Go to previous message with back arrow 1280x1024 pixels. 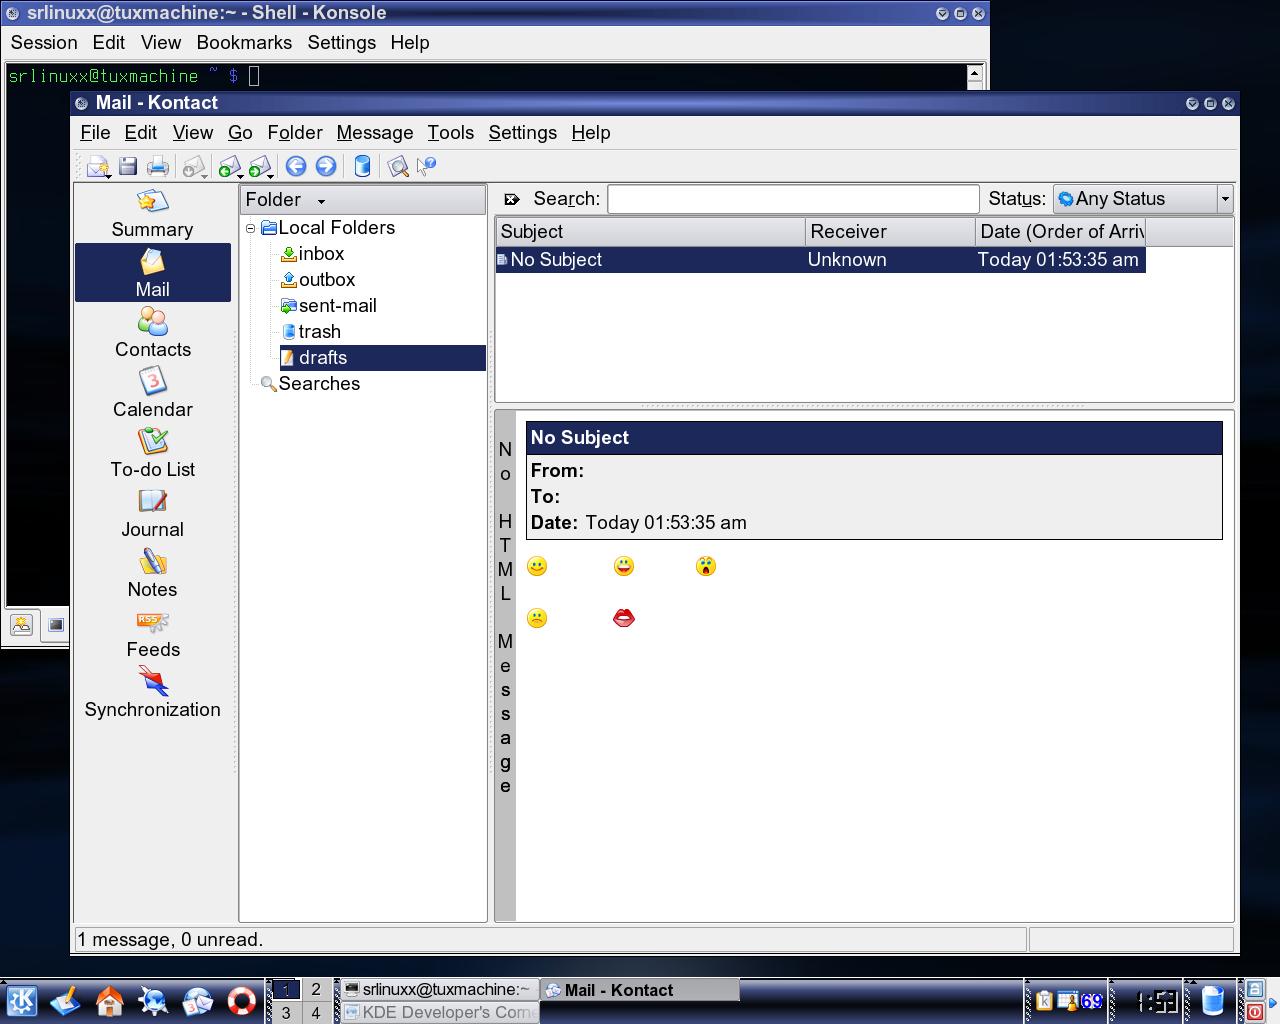296,166
